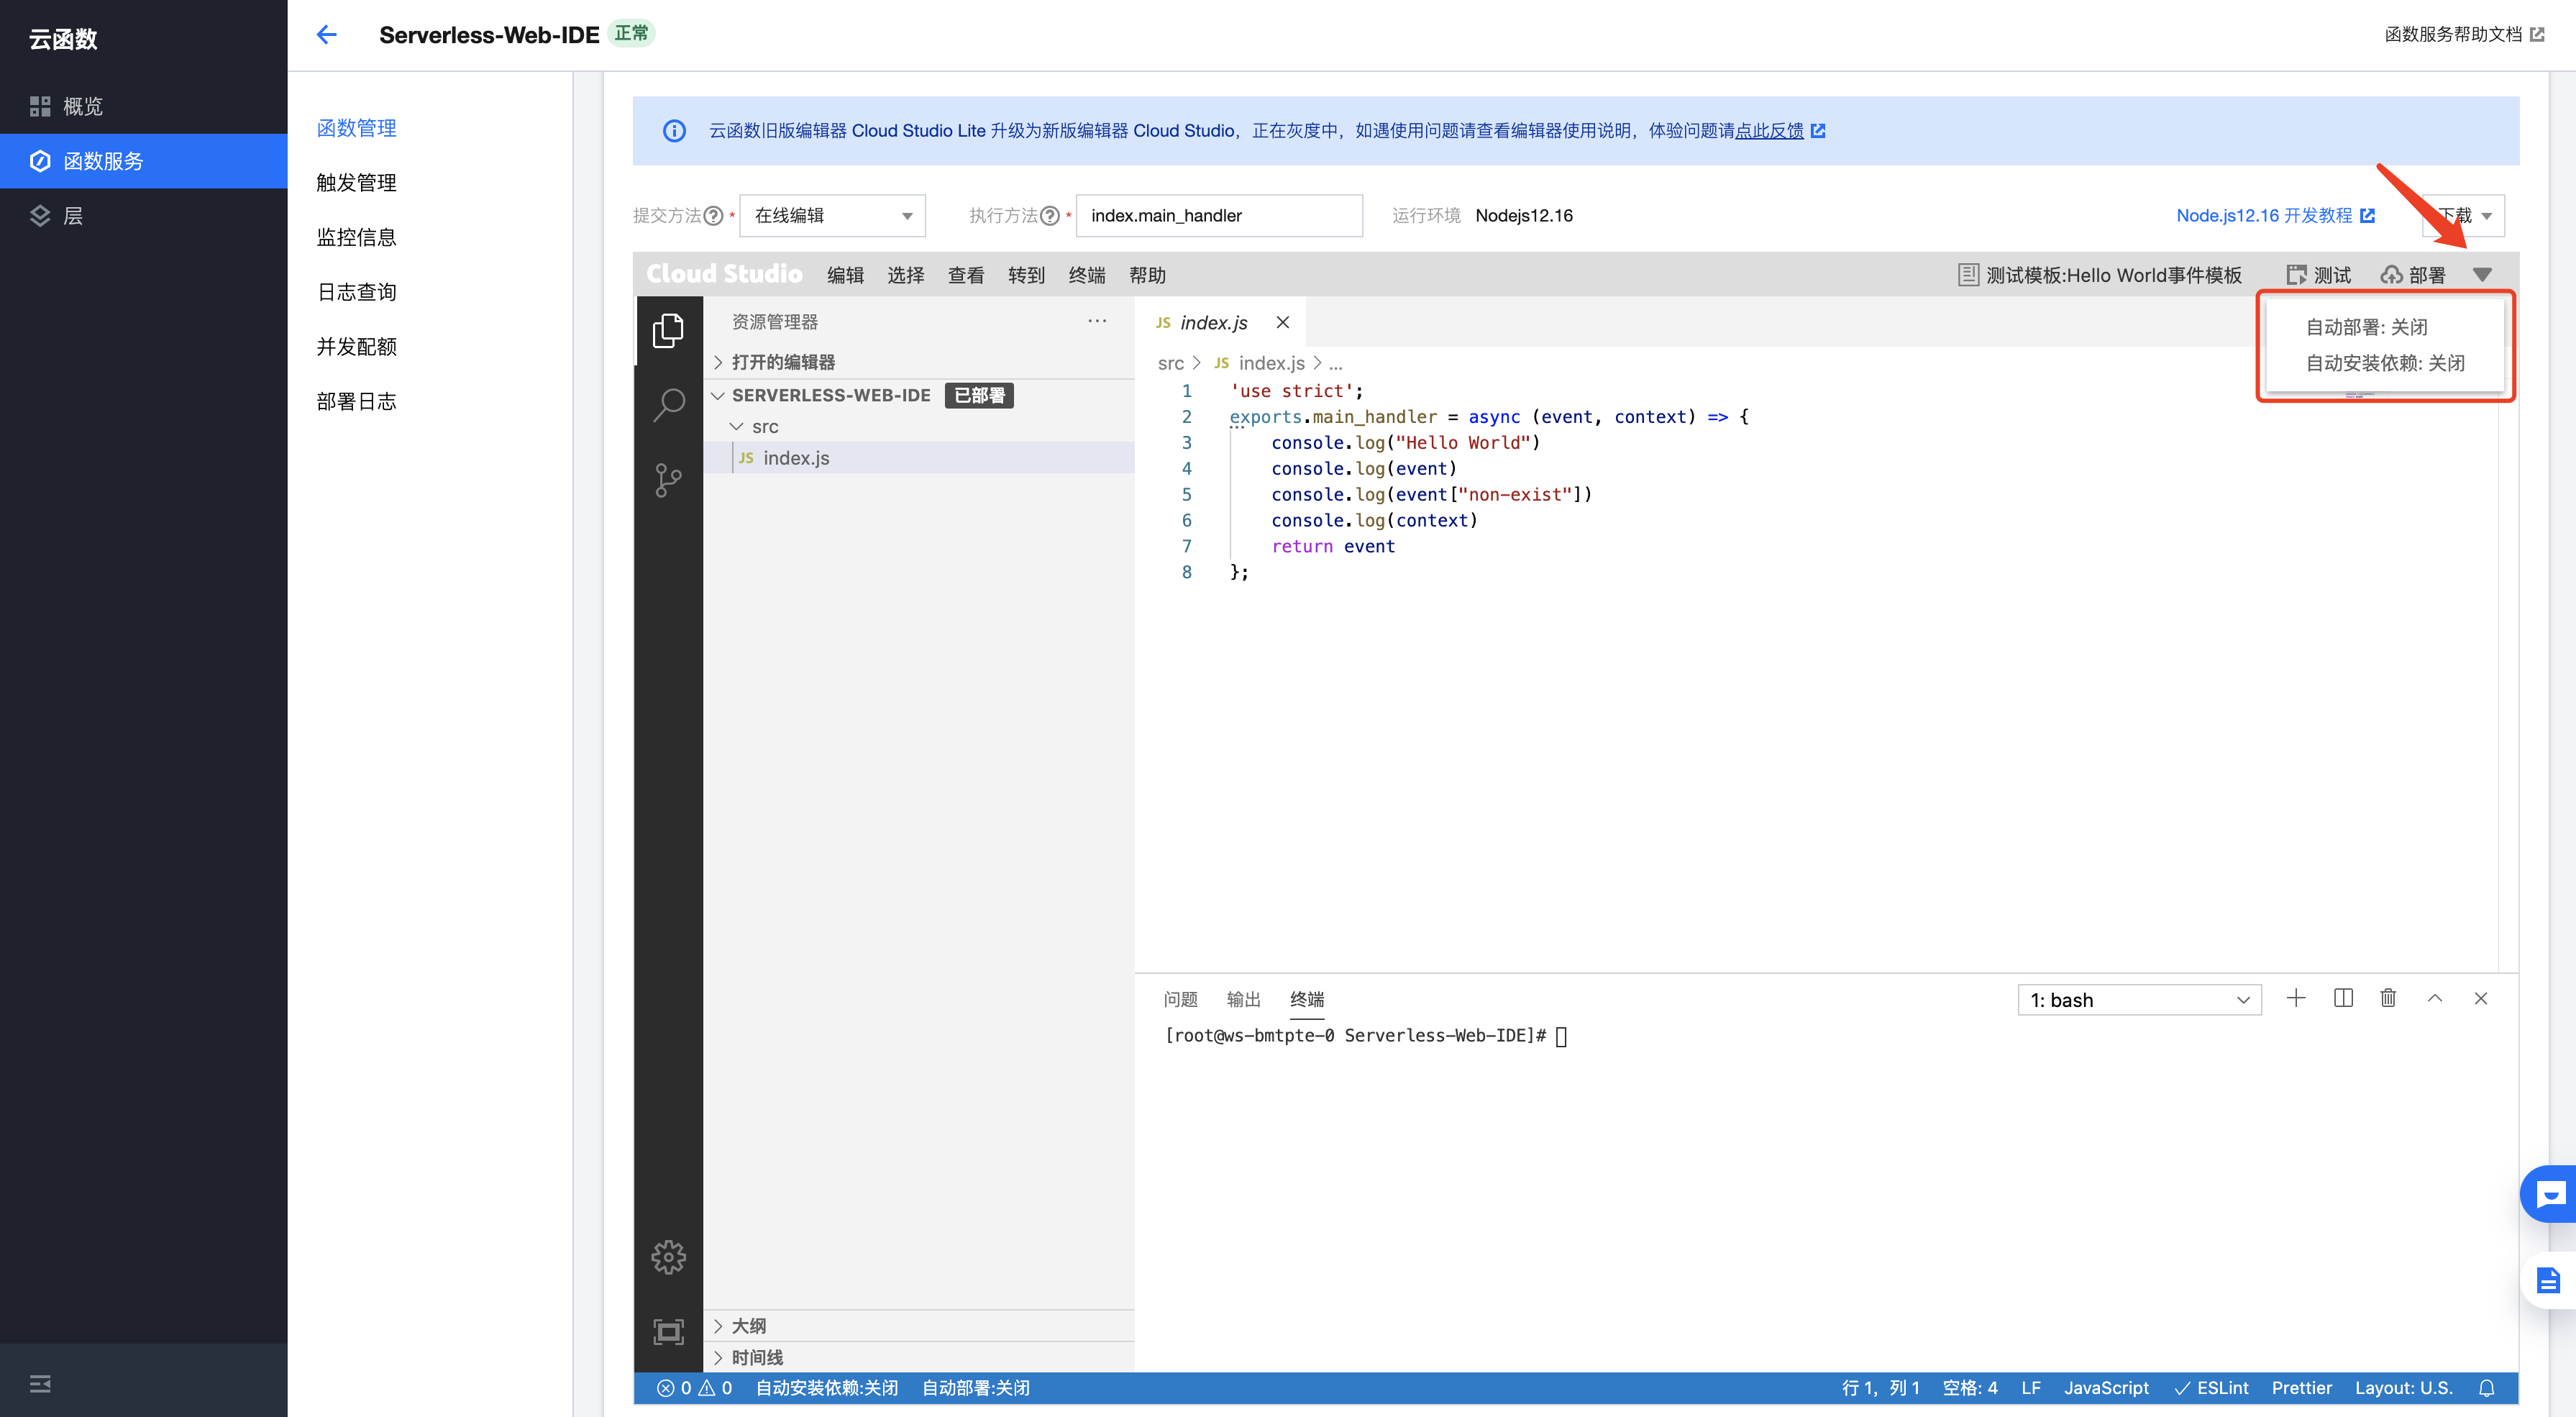Open the submit method dropdown
Image resolution: width=2576 pixels, height=1417 pixels.
coord(832,216)
